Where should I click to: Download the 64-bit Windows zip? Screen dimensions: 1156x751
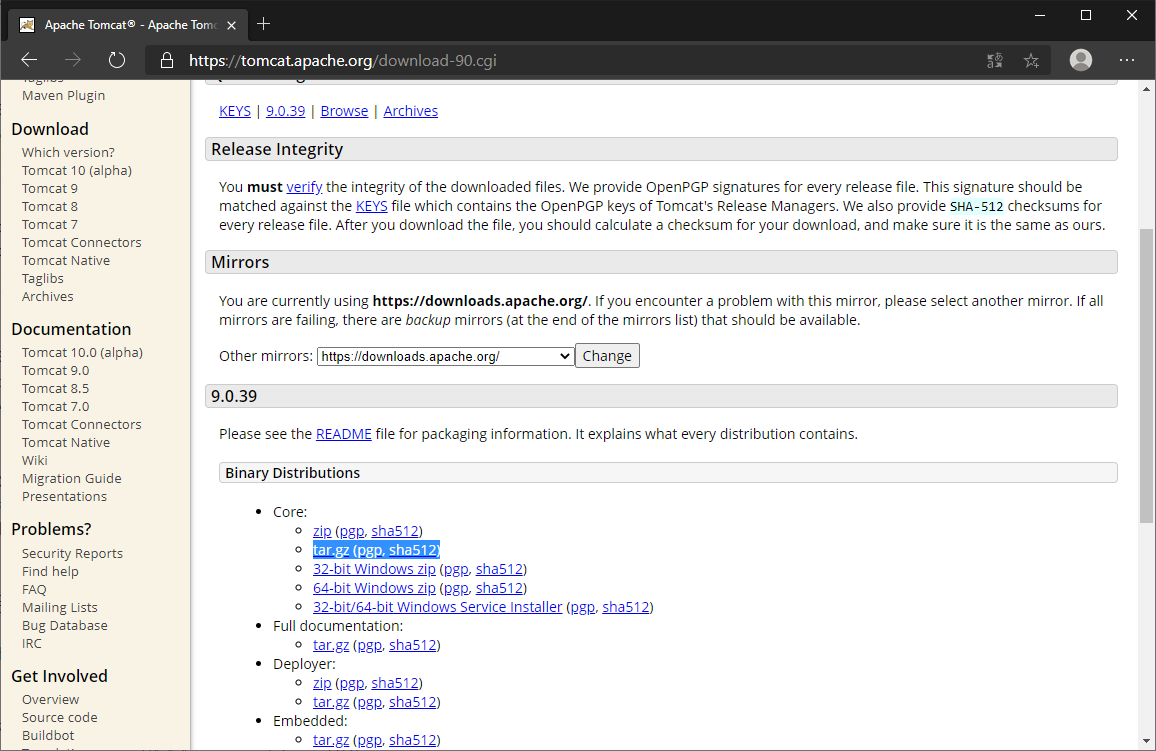coord(375,588)
